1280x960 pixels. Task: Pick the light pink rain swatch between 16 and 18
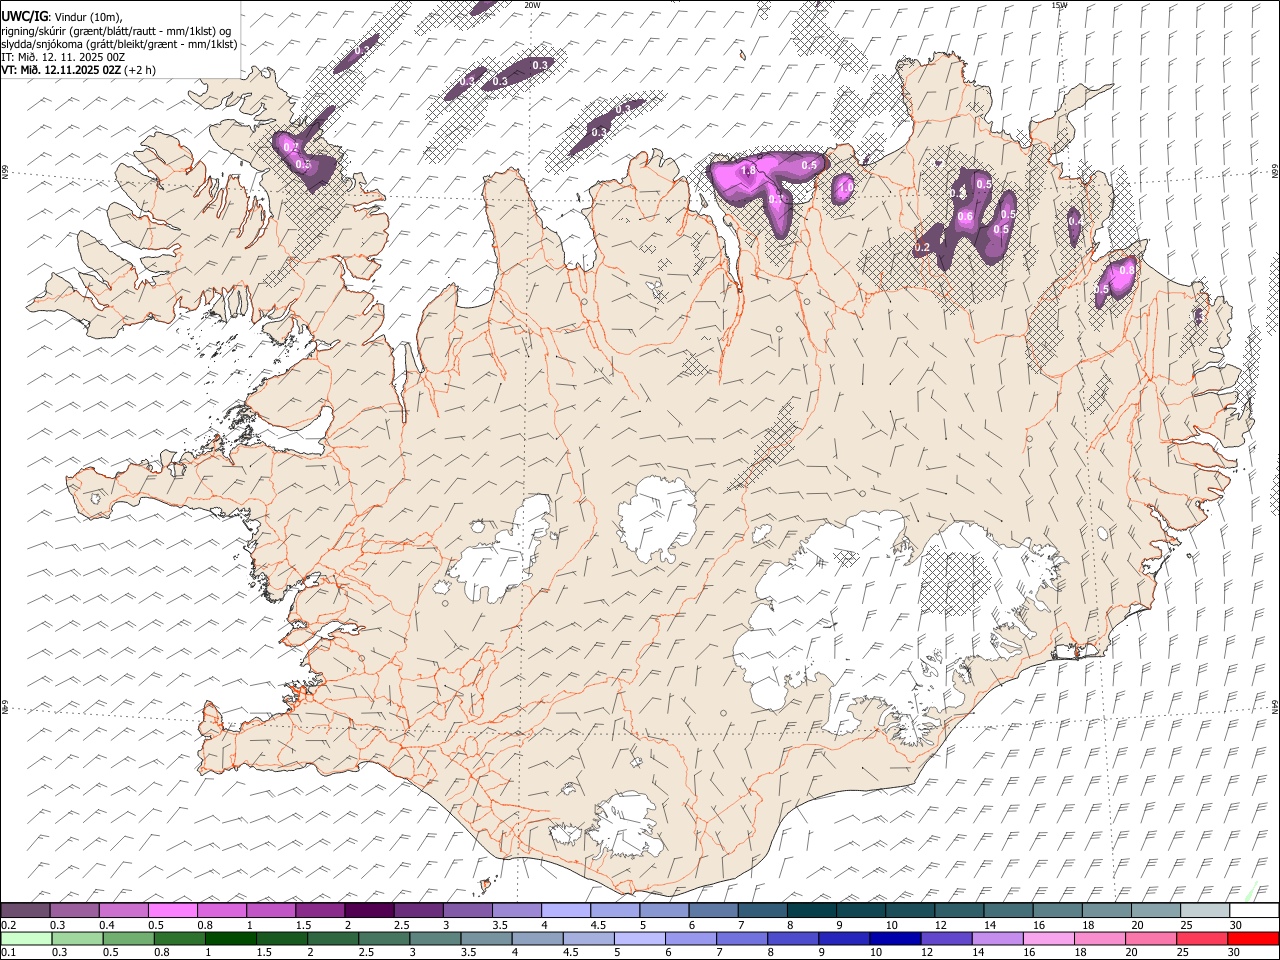[1049, 938]
